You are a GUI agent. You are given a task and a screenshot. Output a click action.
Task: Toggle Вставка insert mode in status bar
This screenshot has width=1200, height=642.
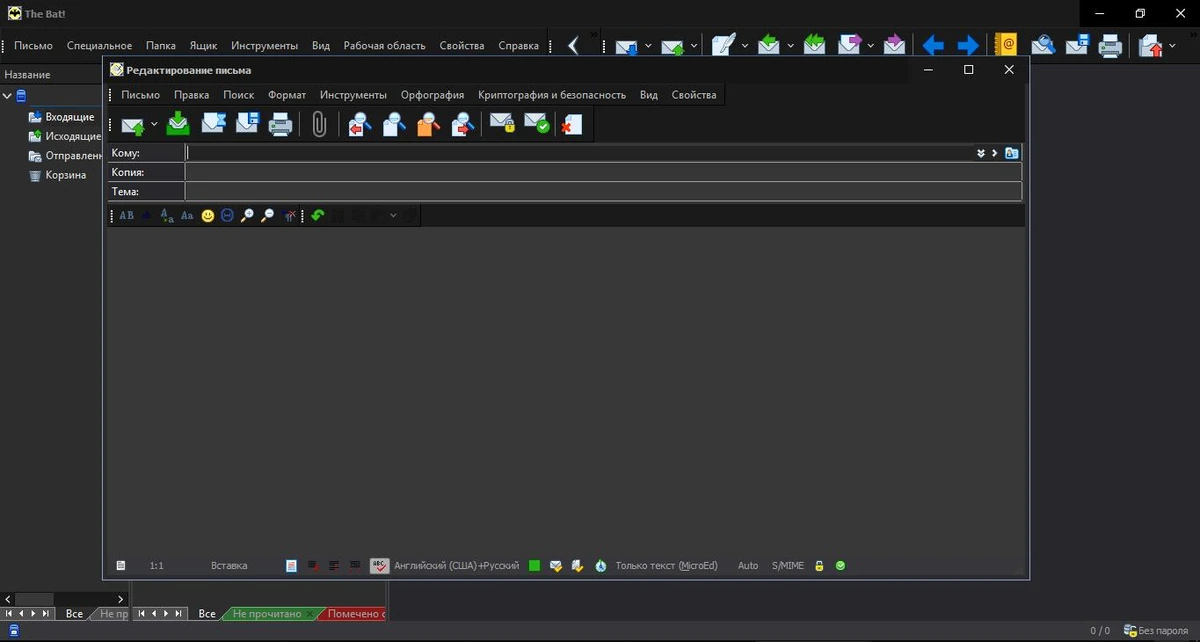pyautogui.click(x=229, y=566)
